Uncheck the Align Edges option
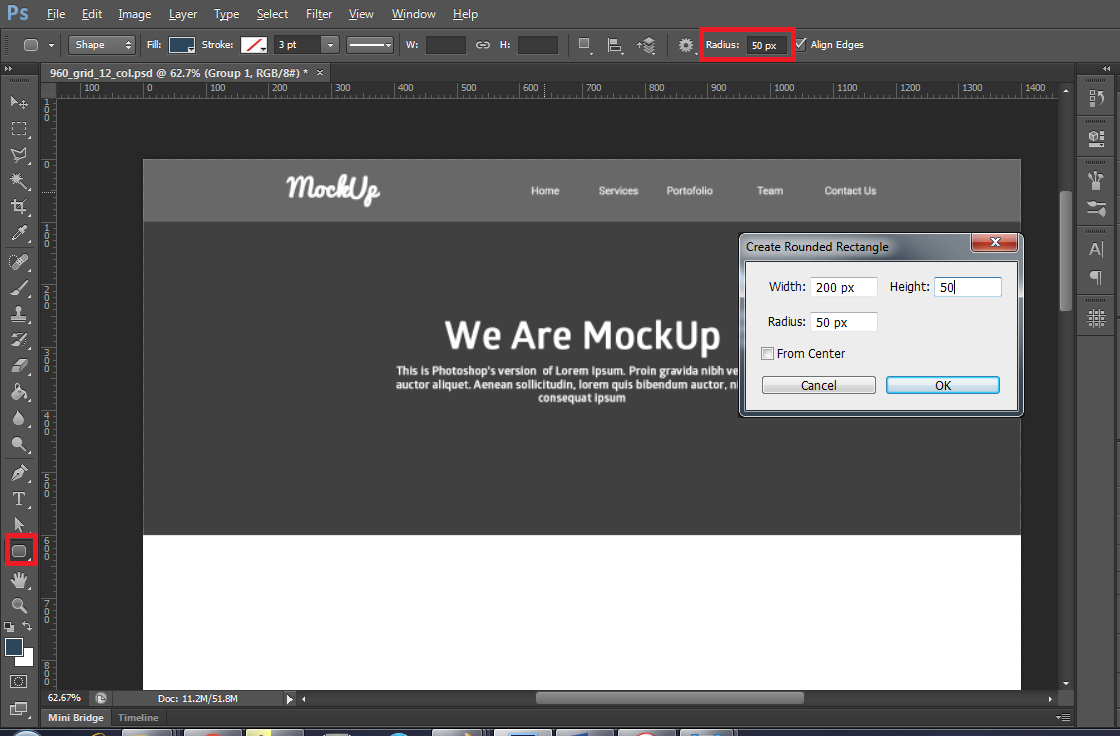This screenshot has height=736, width=1120. point(801,45)
